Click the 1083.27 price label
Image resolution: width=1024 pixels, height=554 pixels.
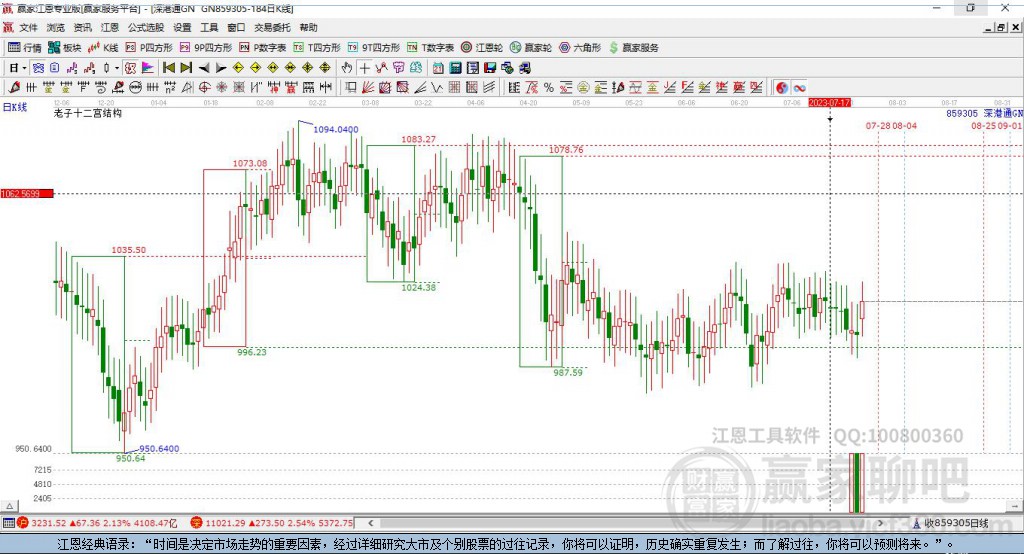(x=418, y=139)
